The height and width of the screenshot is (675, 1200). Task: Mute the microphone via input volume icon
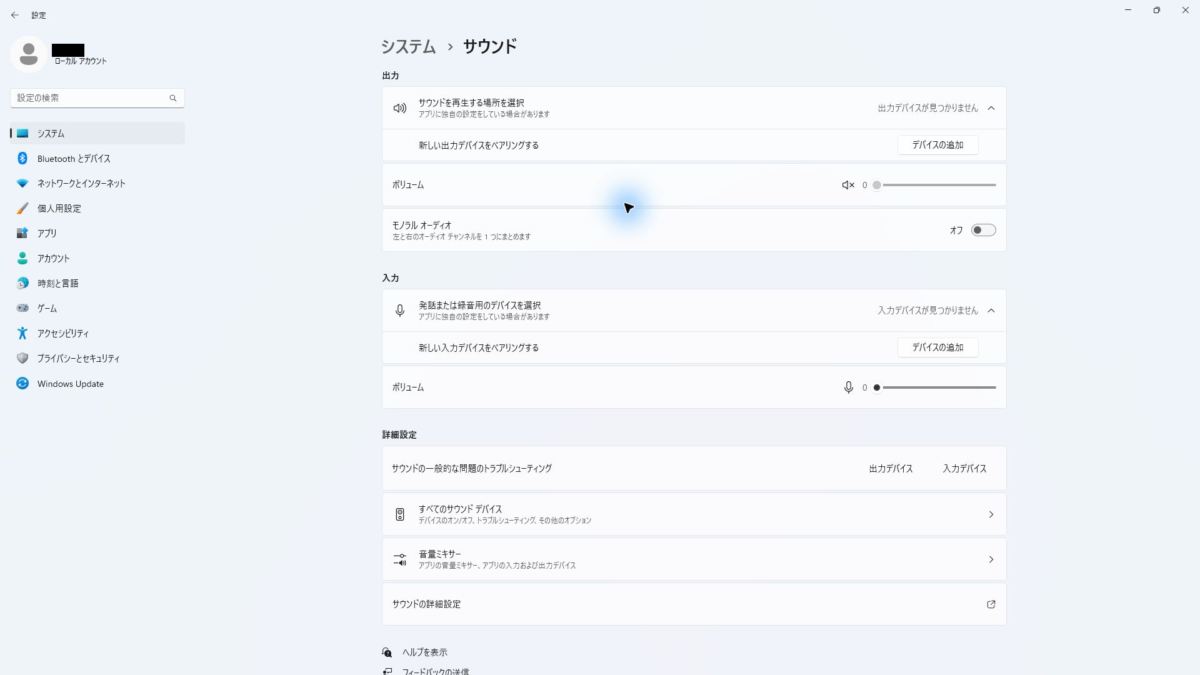tap(848, 387)
